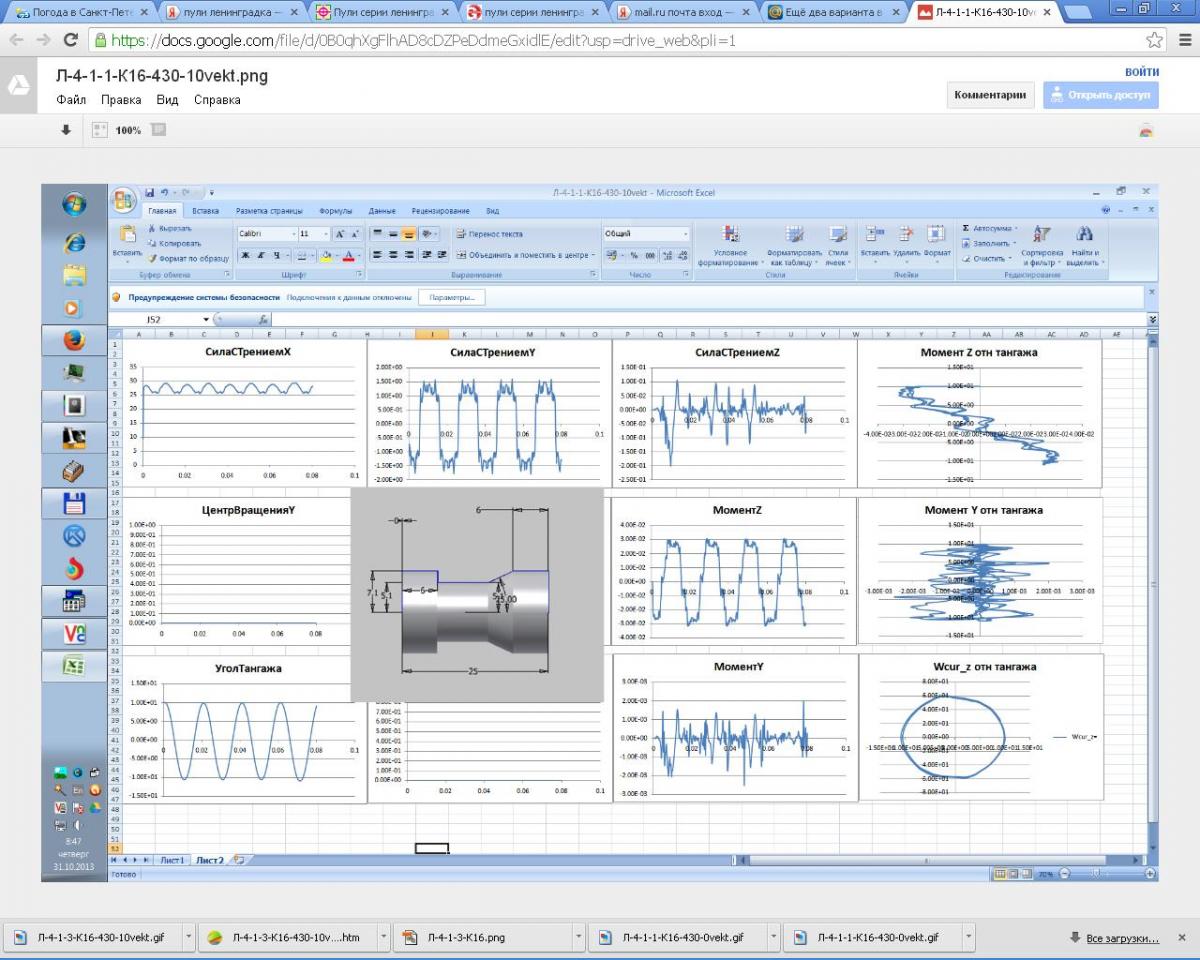Click the Google Drive logo icon
Image resolution: width=1200 pixels, height=960 pixels.
coord(19,87)
